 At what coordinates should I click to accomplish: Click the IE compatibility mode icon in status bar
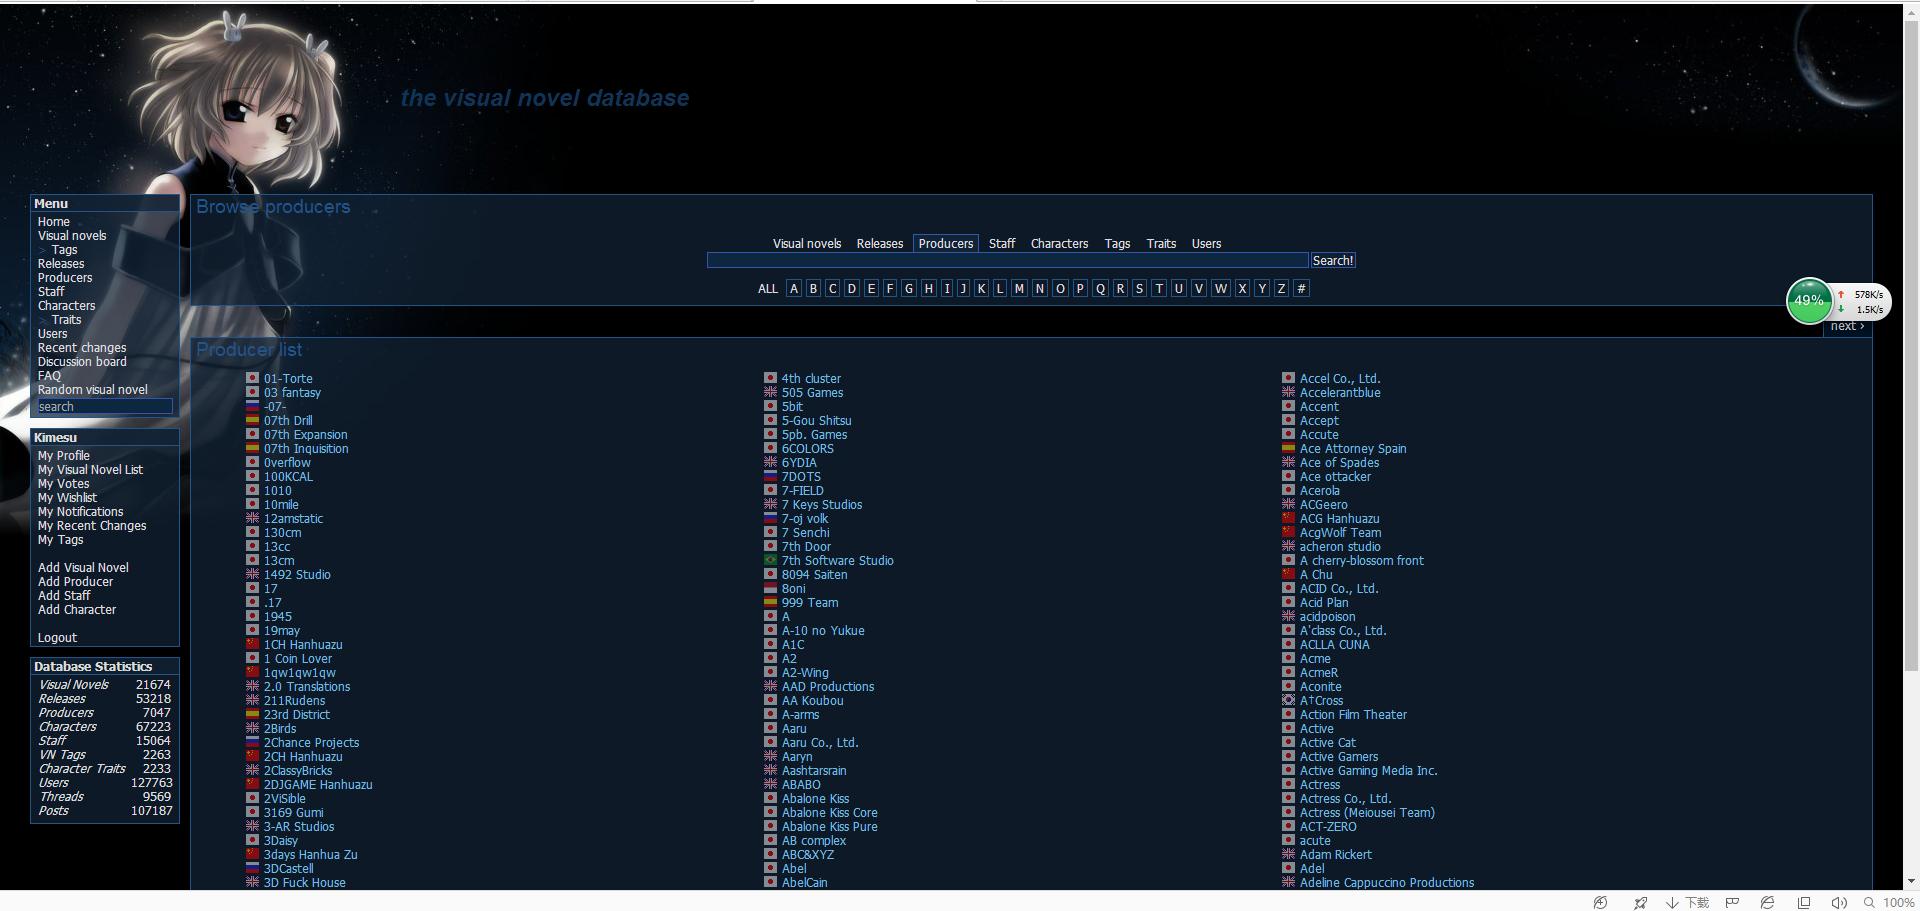click(1767, 902)
